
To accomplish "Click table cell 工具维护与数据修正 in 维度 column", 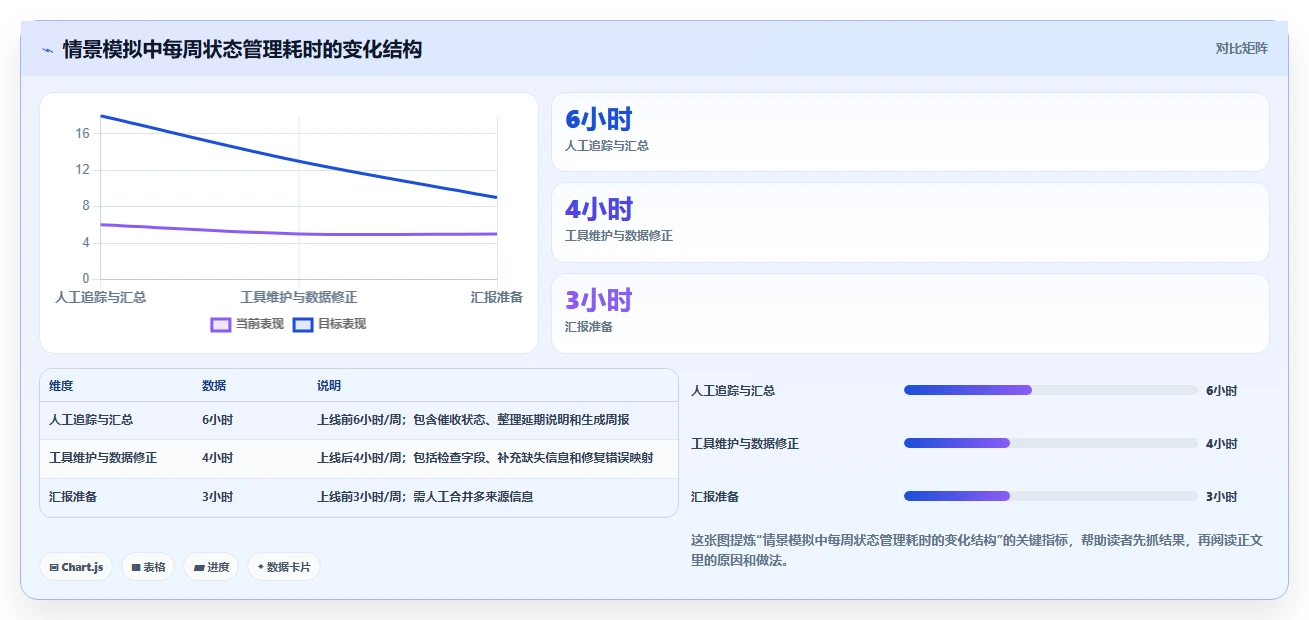I will pos(103,458).
